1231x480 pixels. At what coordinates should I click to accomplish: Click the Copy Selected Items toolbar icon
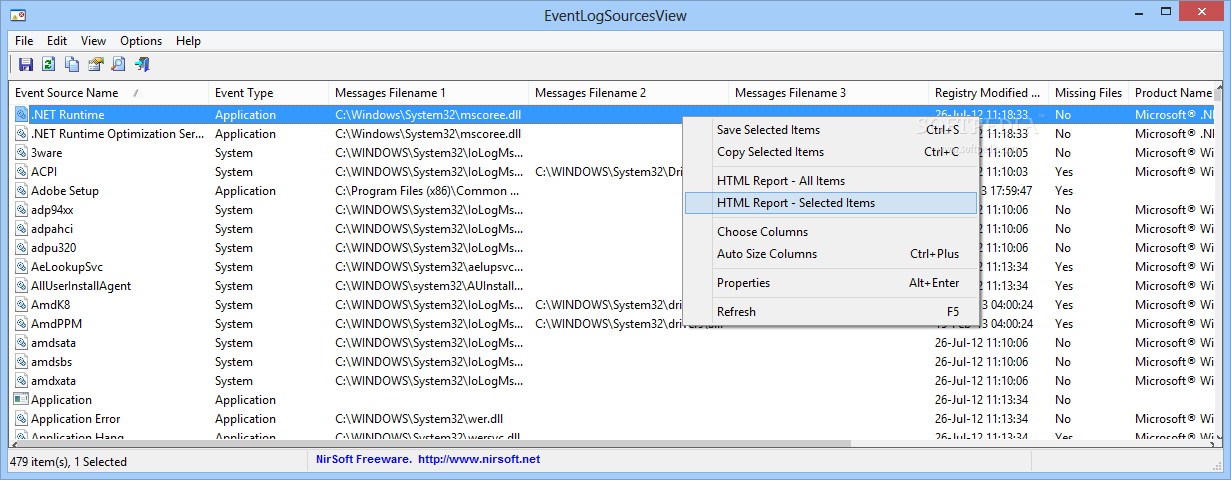(x=72, y=65)
